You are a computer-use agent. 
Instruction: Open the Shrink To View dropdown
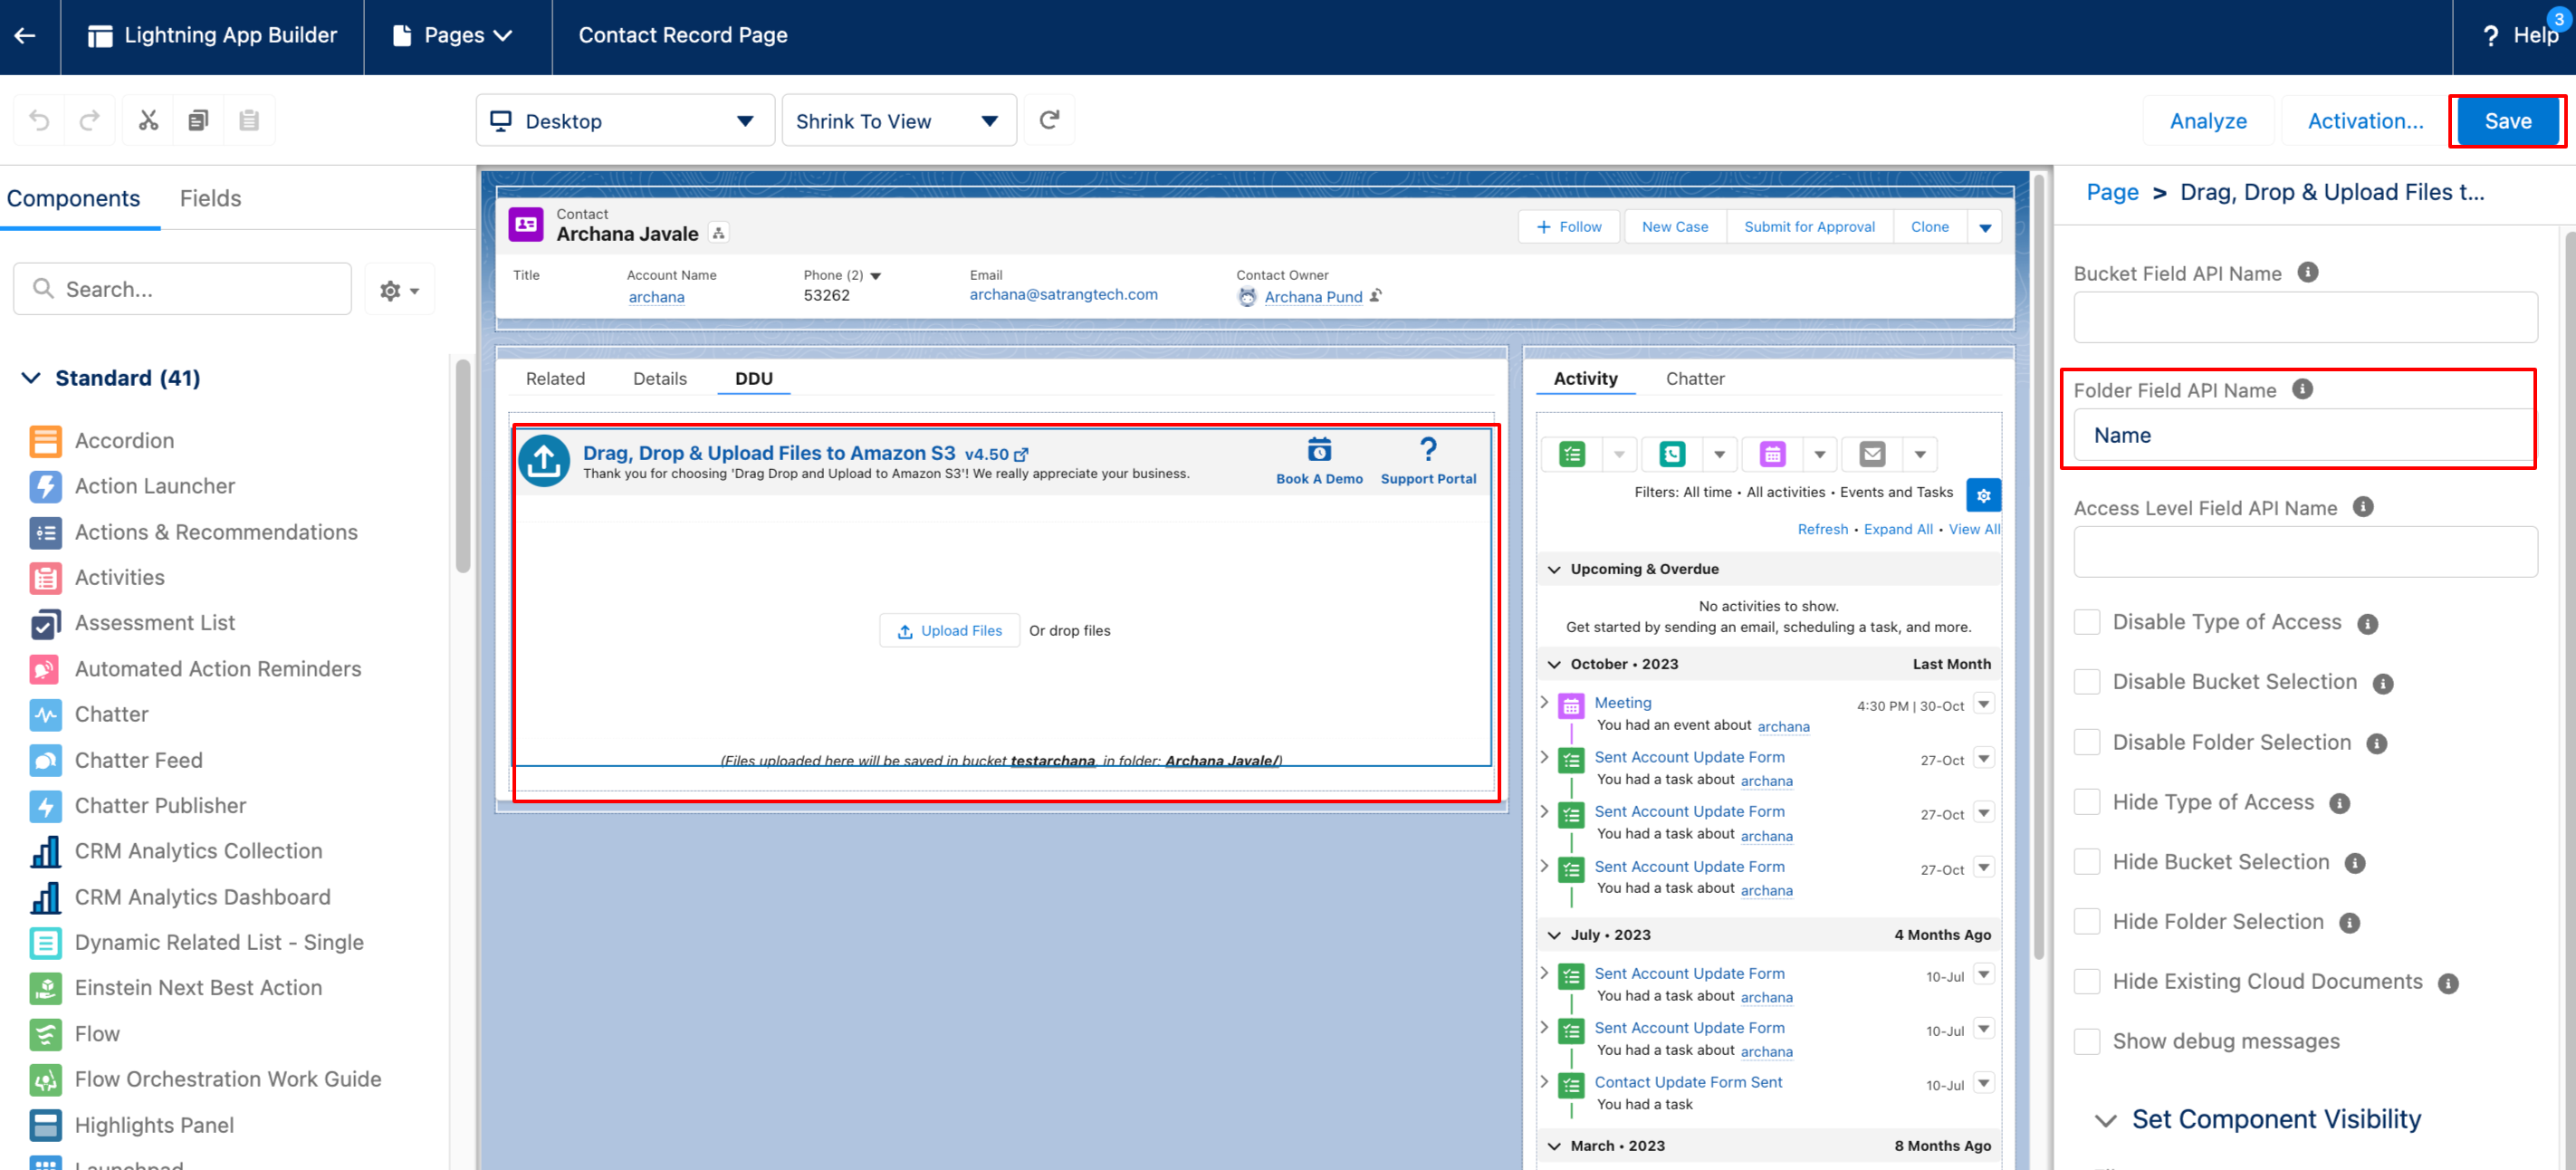pos(898,121)
